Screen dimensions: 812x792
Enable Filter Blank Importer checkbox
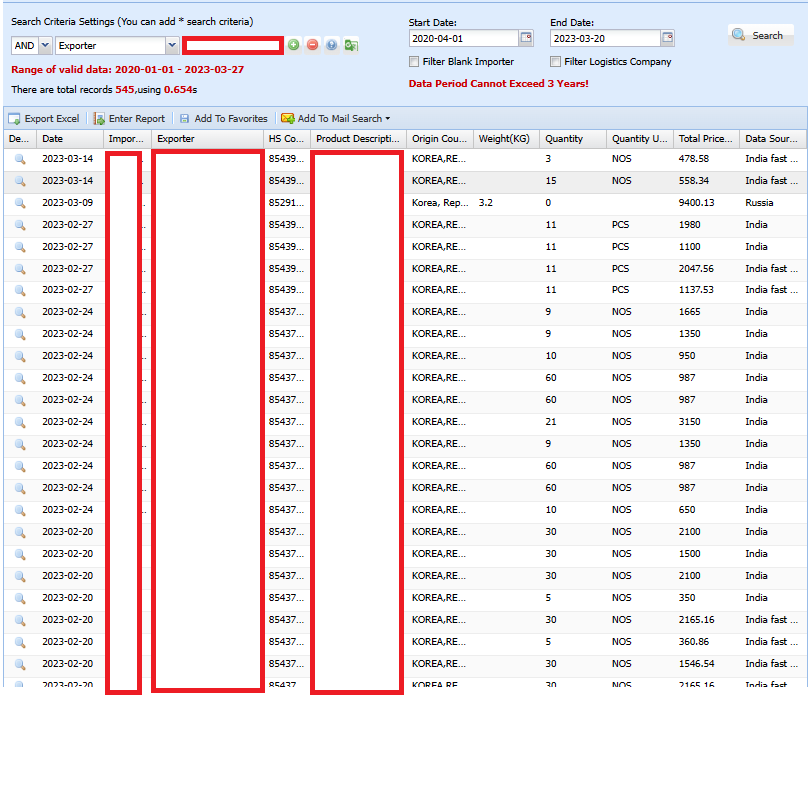(x=415, y=62)
